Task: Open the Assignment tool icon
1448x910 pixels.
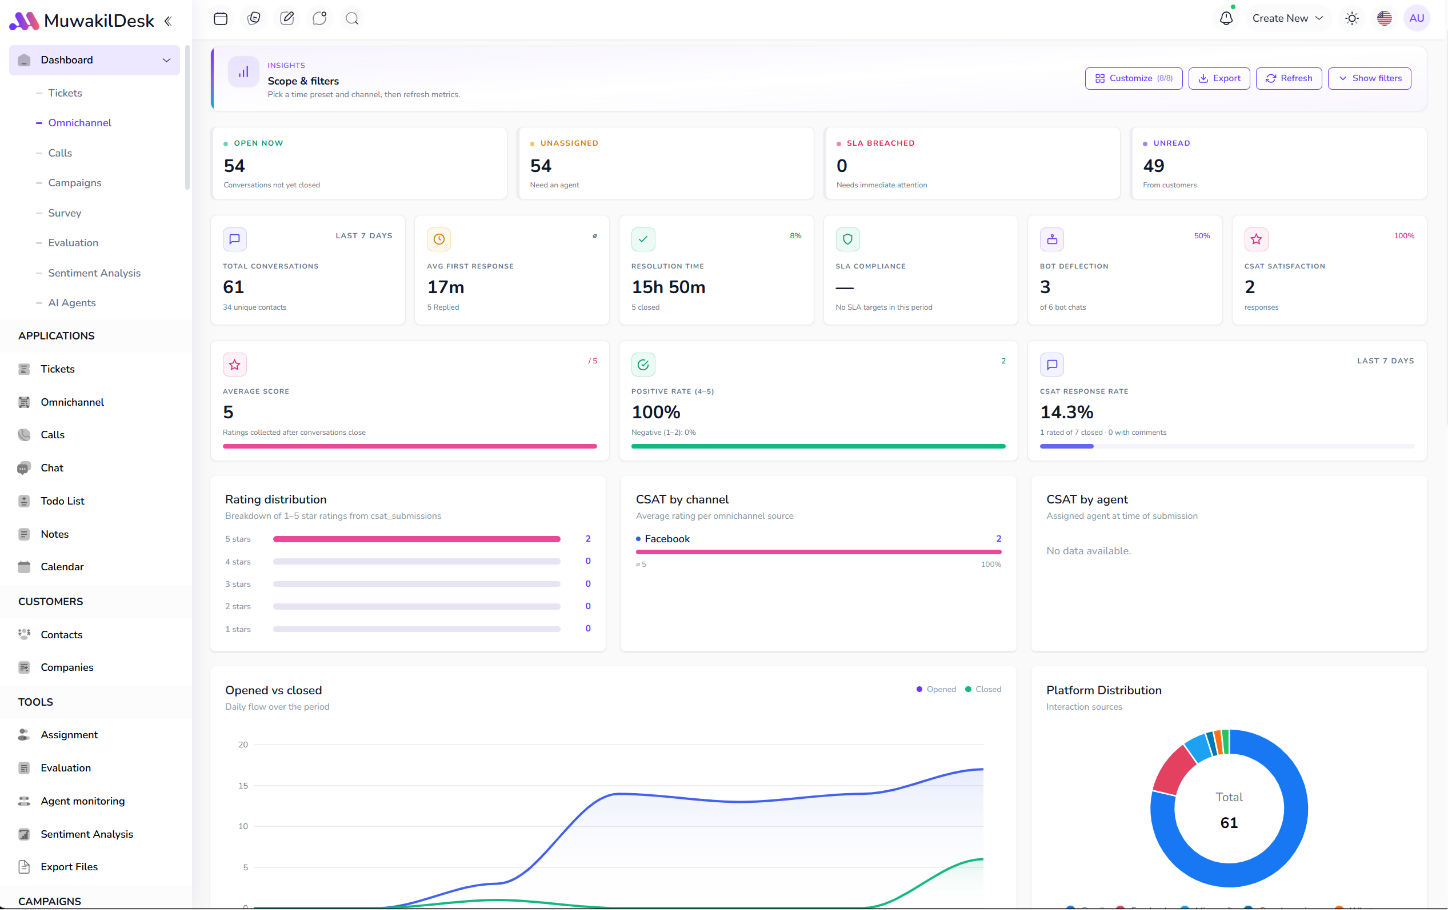Action: point(24,735)
